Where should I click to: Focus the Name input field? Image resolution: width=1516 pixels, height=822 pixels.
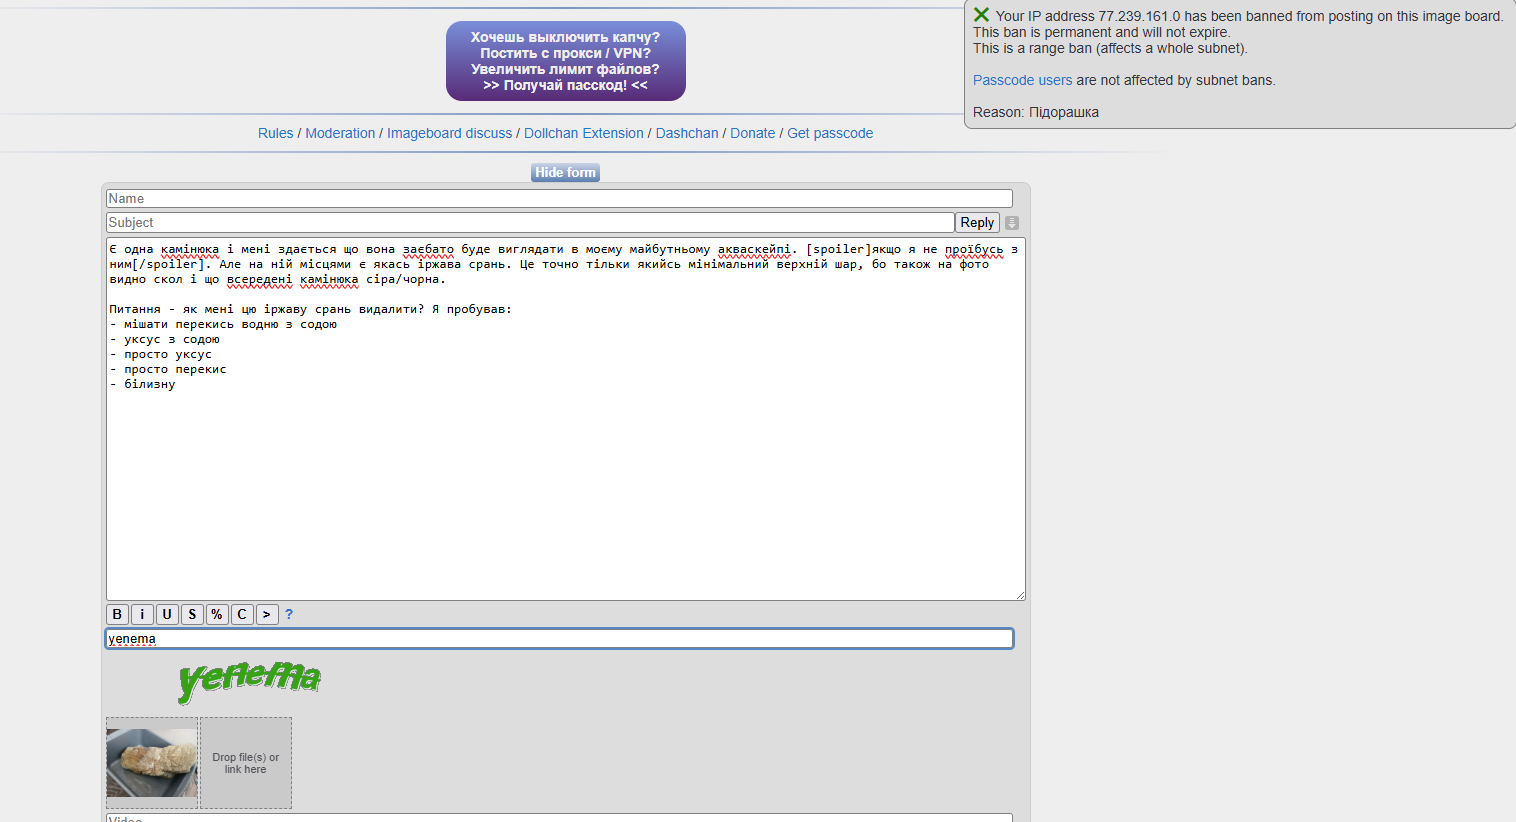[559, 199]
